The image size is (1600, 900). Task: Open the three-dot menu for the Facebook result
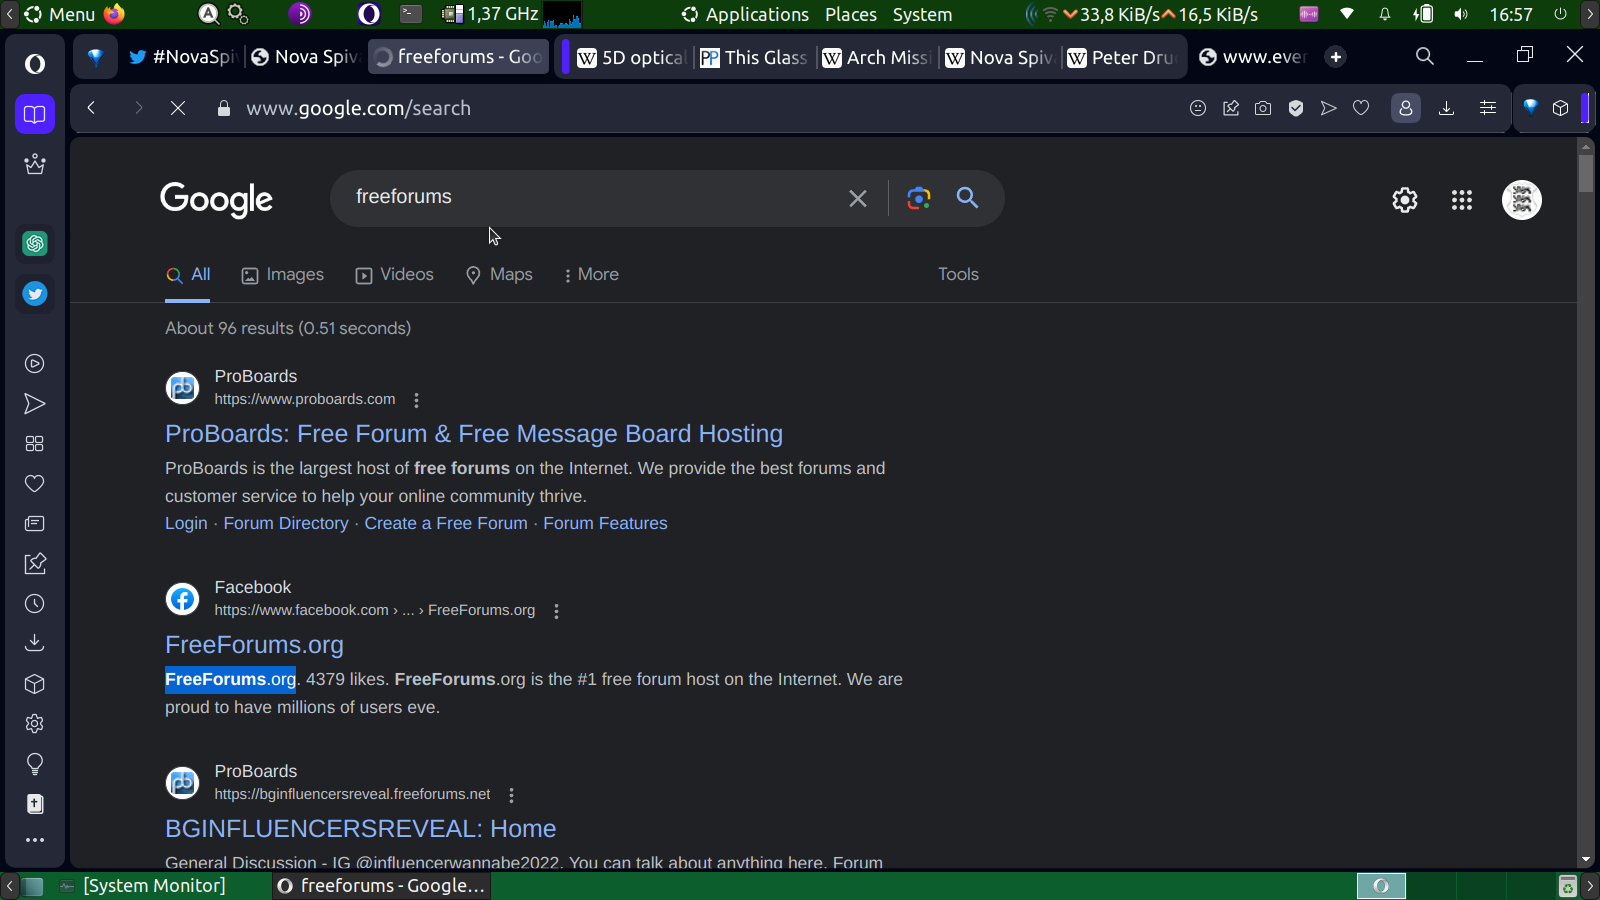tap(557, 611)
